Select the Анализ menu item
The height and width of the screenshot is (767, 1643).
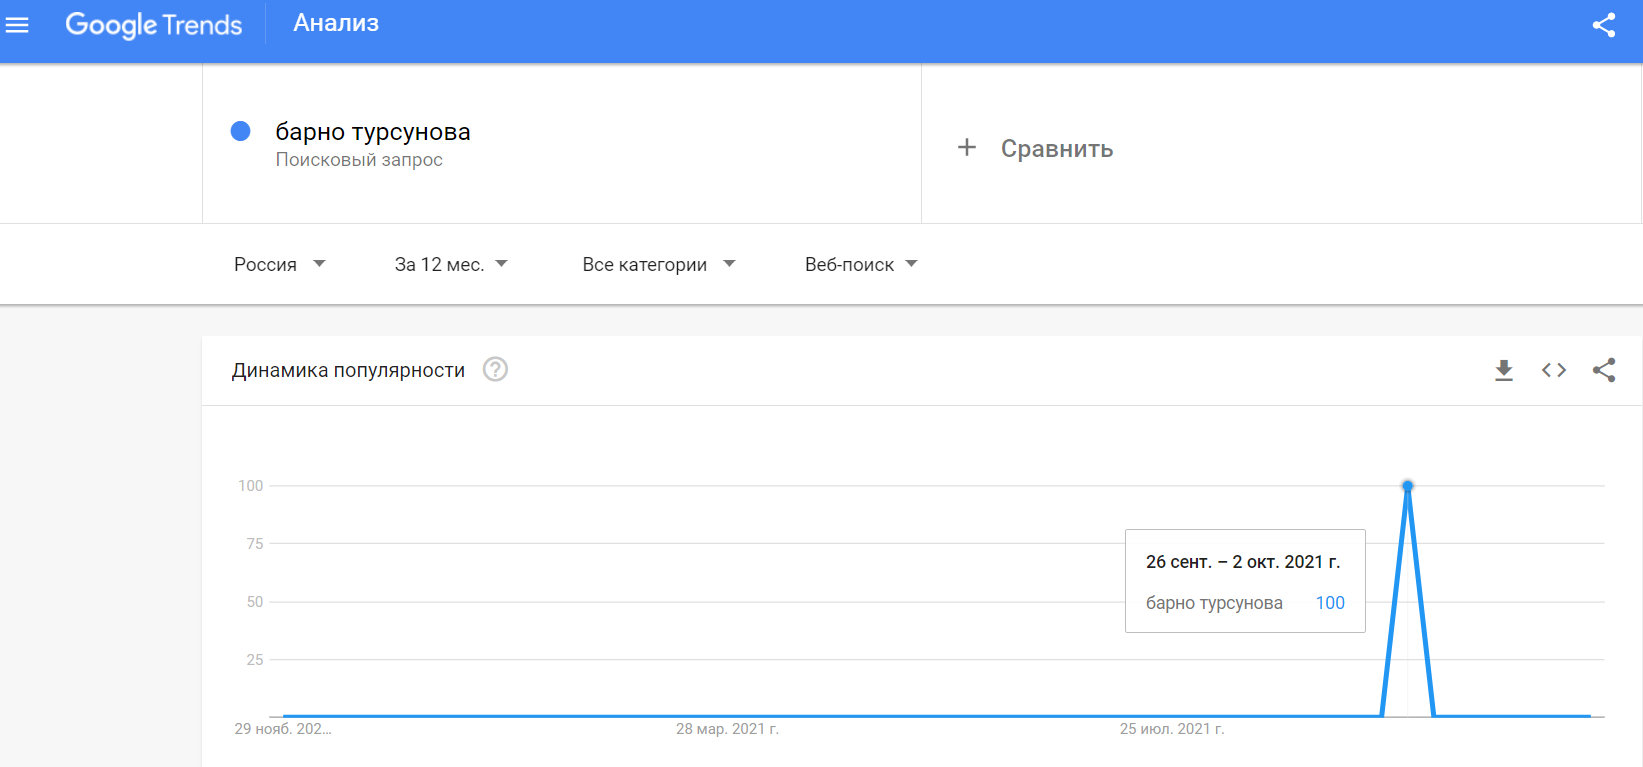pos(335,23)
